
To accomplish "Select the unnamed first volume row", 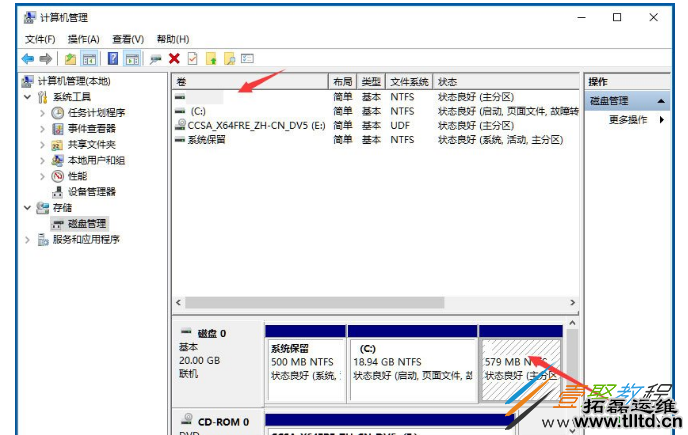I will [x=376, y=97].
